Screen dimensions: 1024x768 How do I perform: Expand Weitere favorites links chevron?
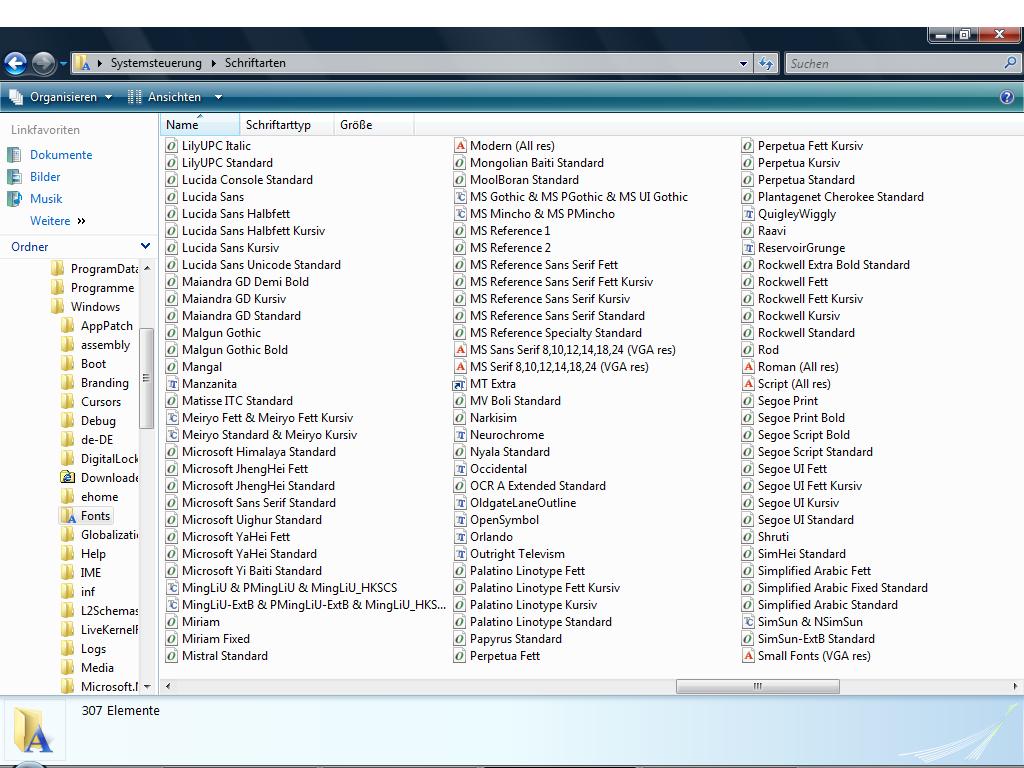coord(82,221)
